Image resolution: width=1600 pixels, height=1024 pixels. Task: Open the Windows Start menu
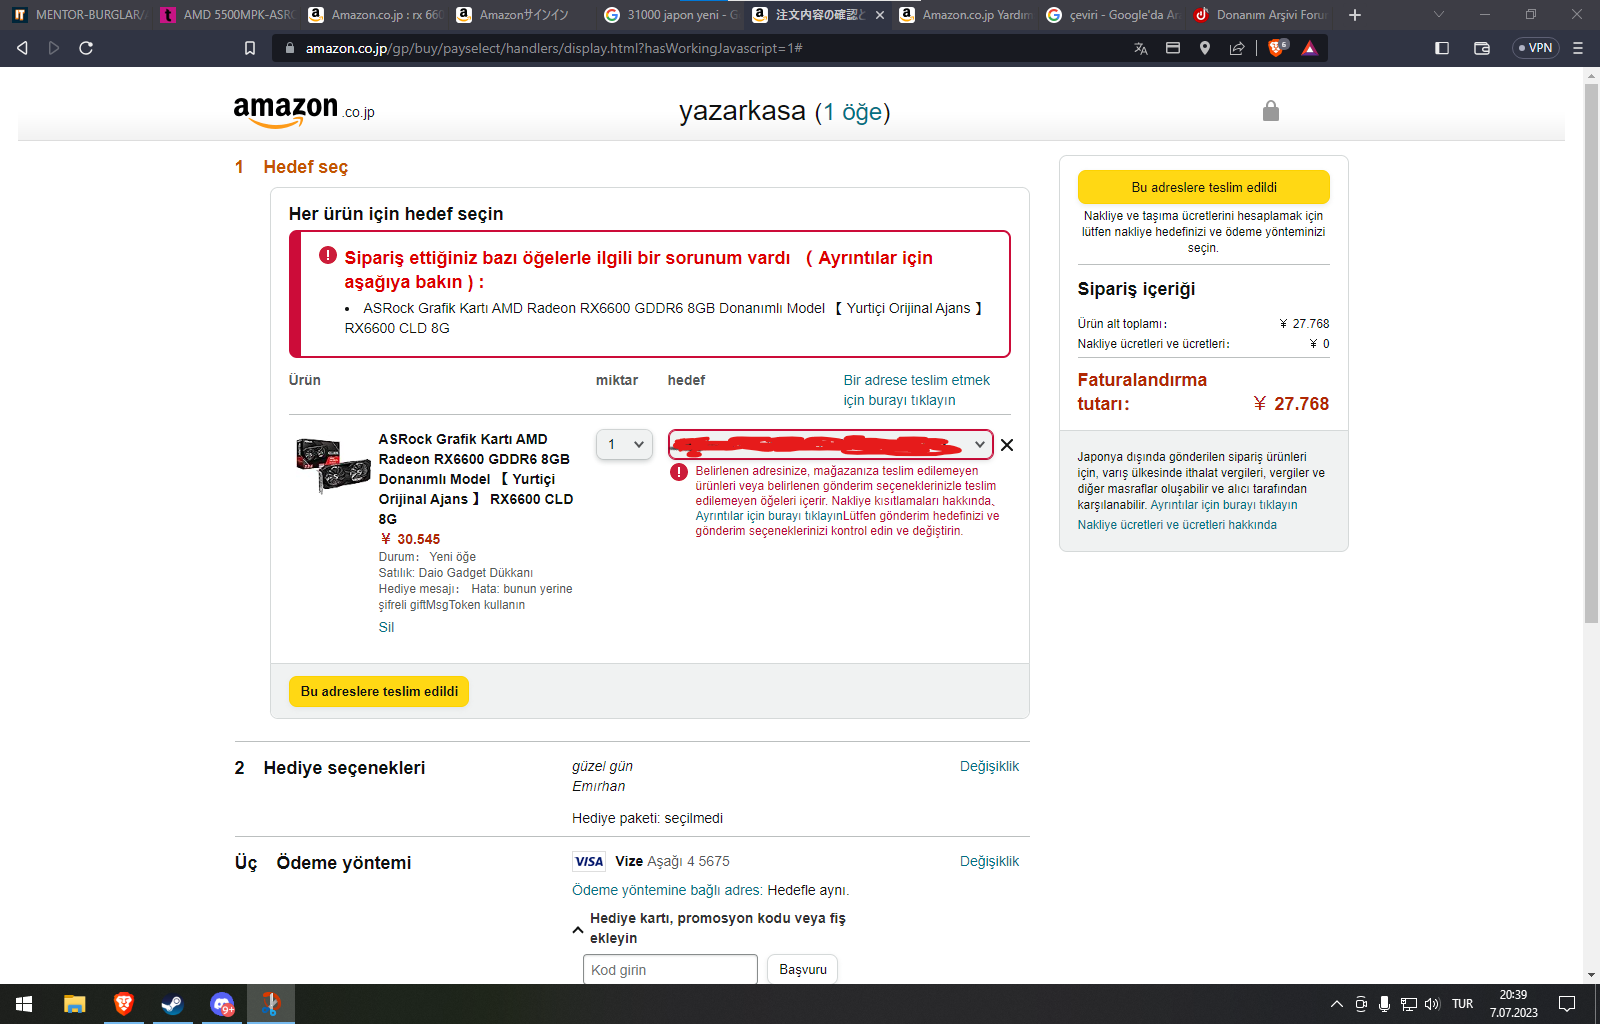(24, 1004)
